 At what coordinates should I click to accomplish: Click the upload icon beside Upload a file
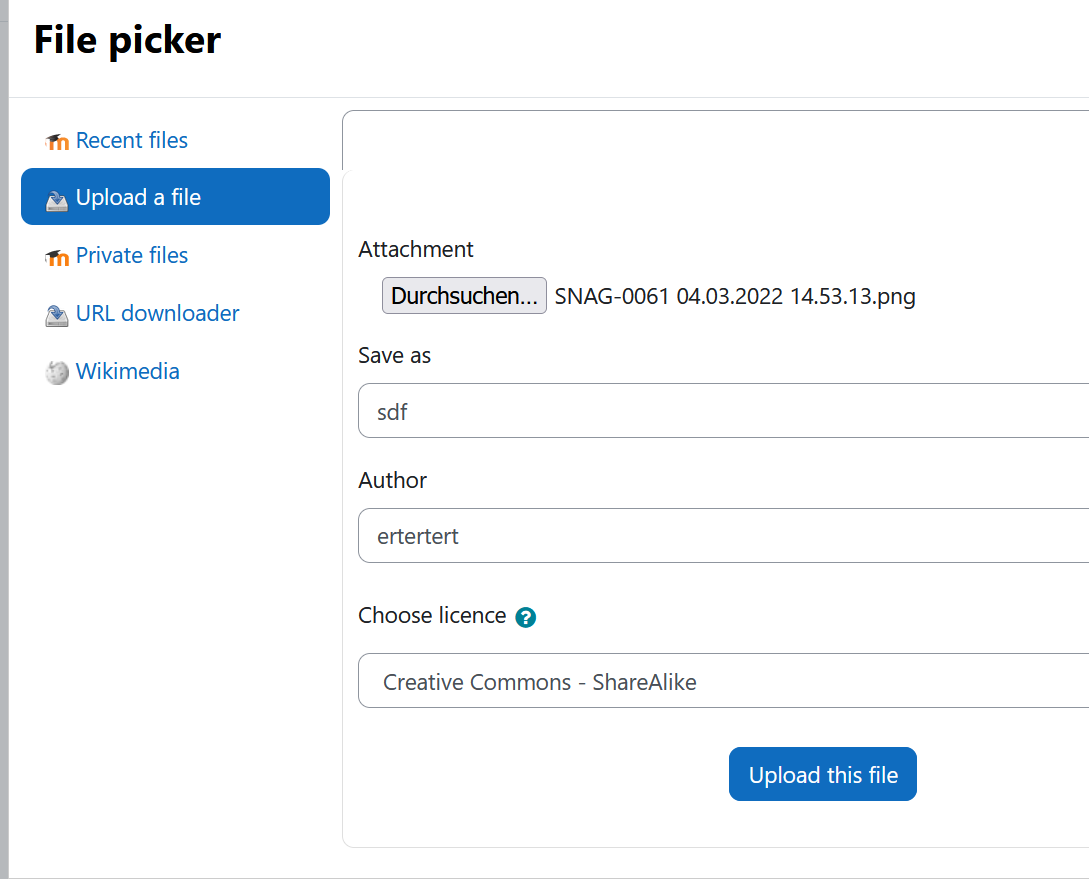click(x=57, y=200)
